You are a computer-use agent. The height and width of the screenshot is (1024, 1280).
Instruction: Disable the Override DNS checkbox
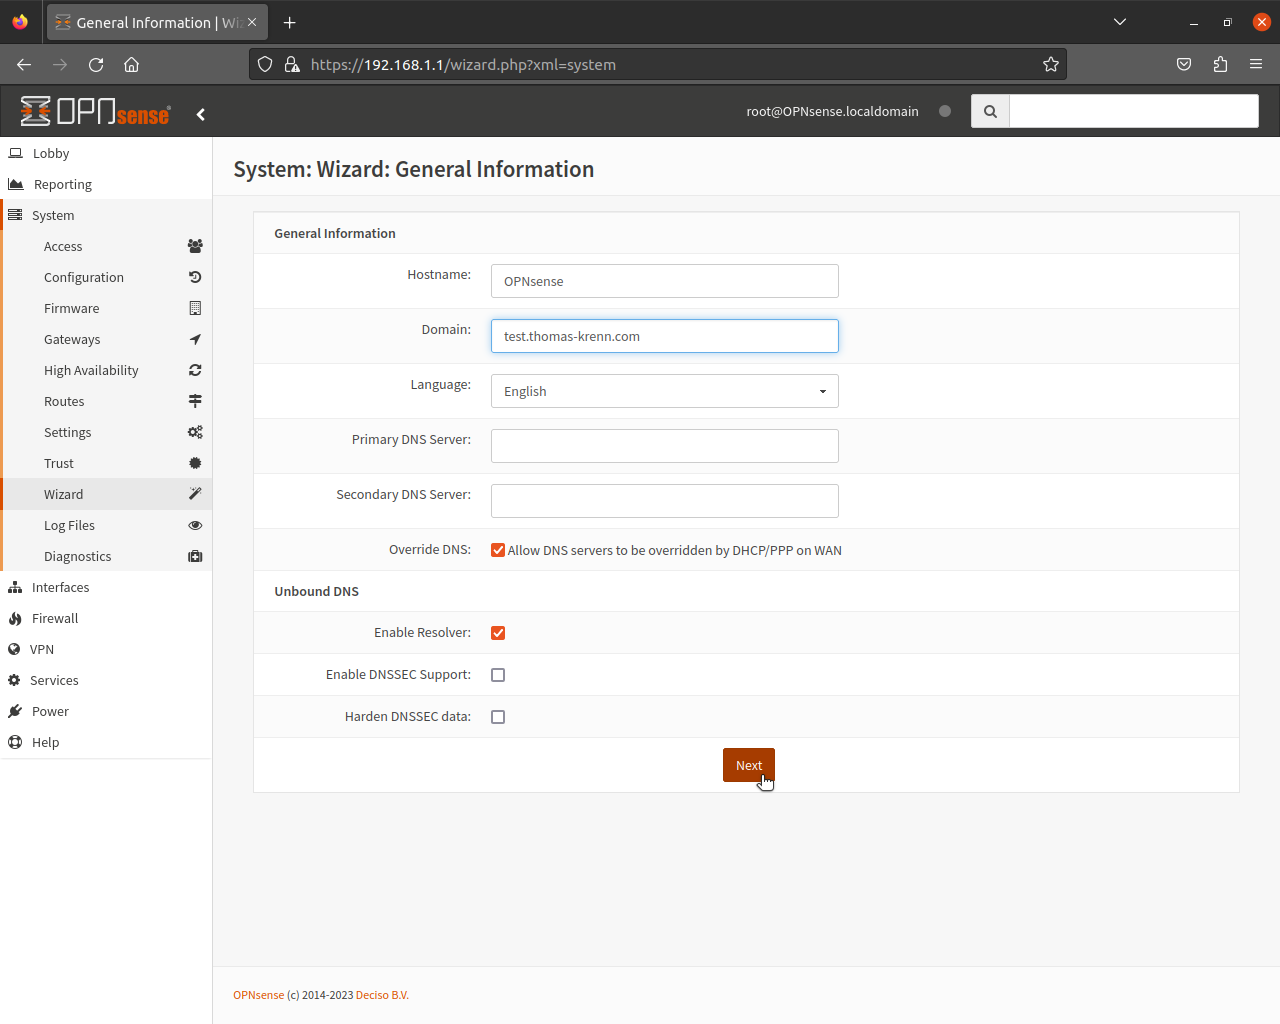pos(498,550)
